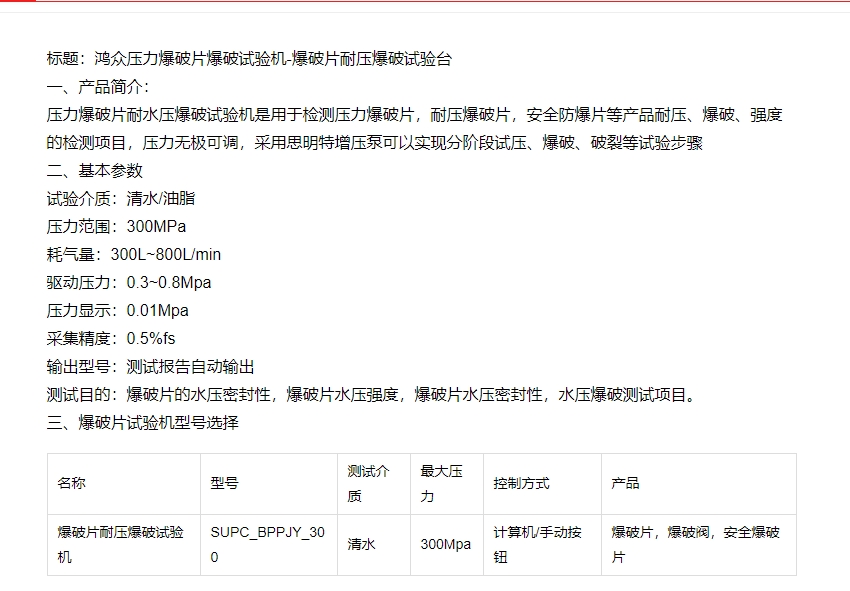Click the table header cell 测试介质
Viewport: 850px width, 591px height.
[x=374, y=484]
